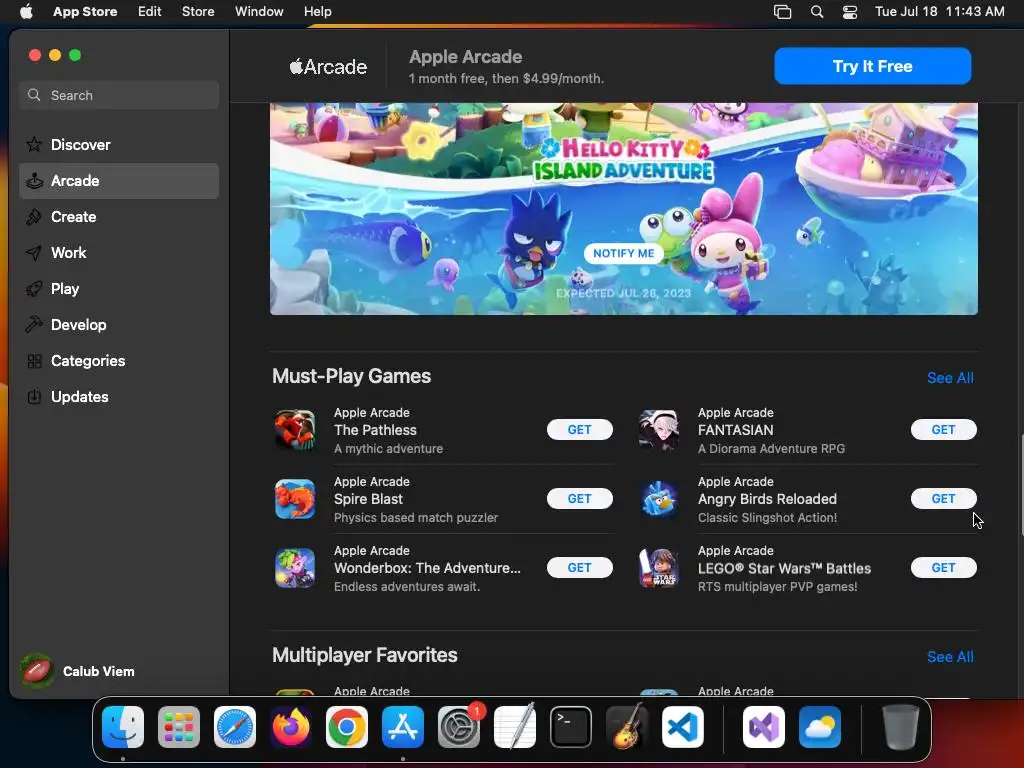
Task: Open the Apple menu
Action: [26, 12]
